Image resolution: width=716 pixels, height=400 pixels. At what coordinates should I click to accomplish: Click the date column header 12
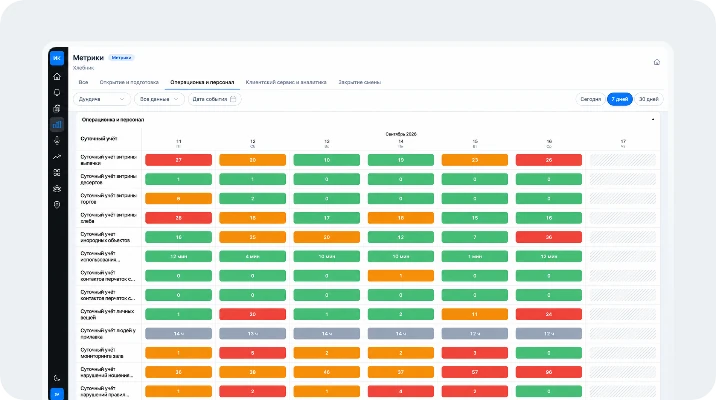click(253, 144)
